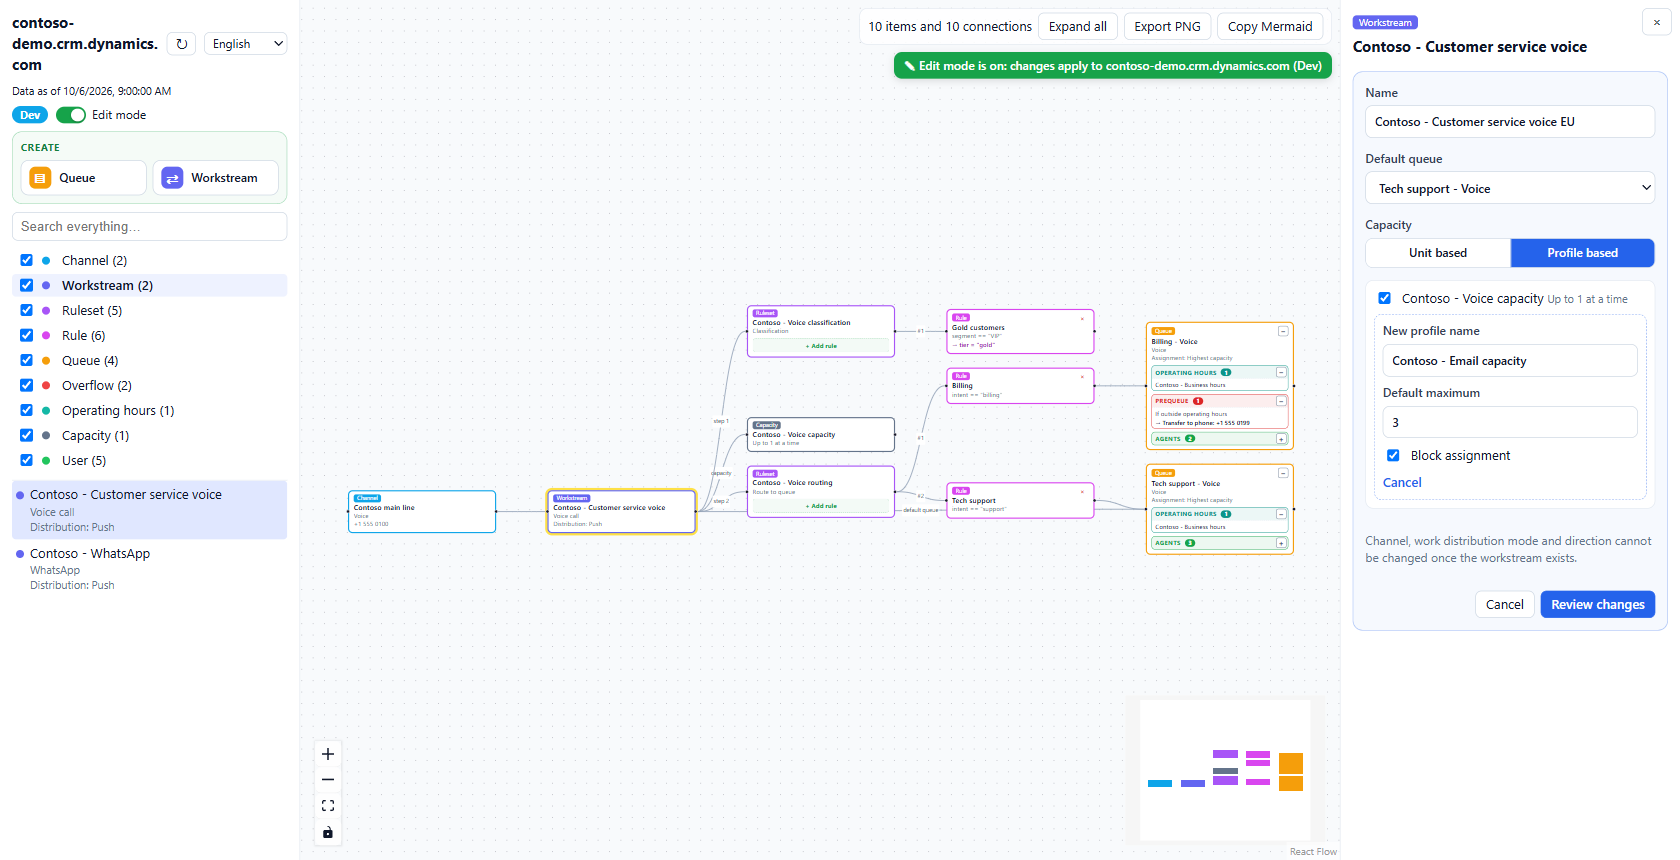Expand Tech support - Voice agents section
Viewport: 1680px width, 860px height.
tap(1281, 543)
